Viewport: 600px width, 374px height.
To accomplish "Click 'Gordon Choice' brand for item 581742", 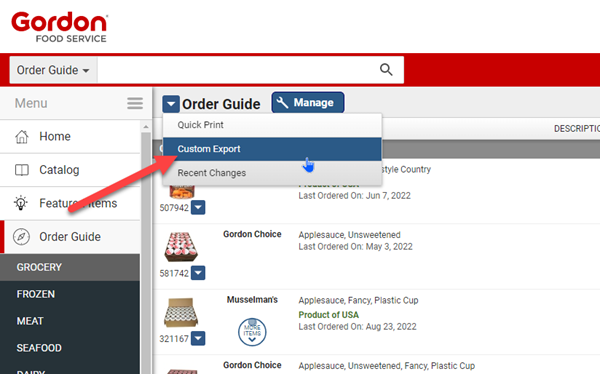I will [x=252, y=234].
